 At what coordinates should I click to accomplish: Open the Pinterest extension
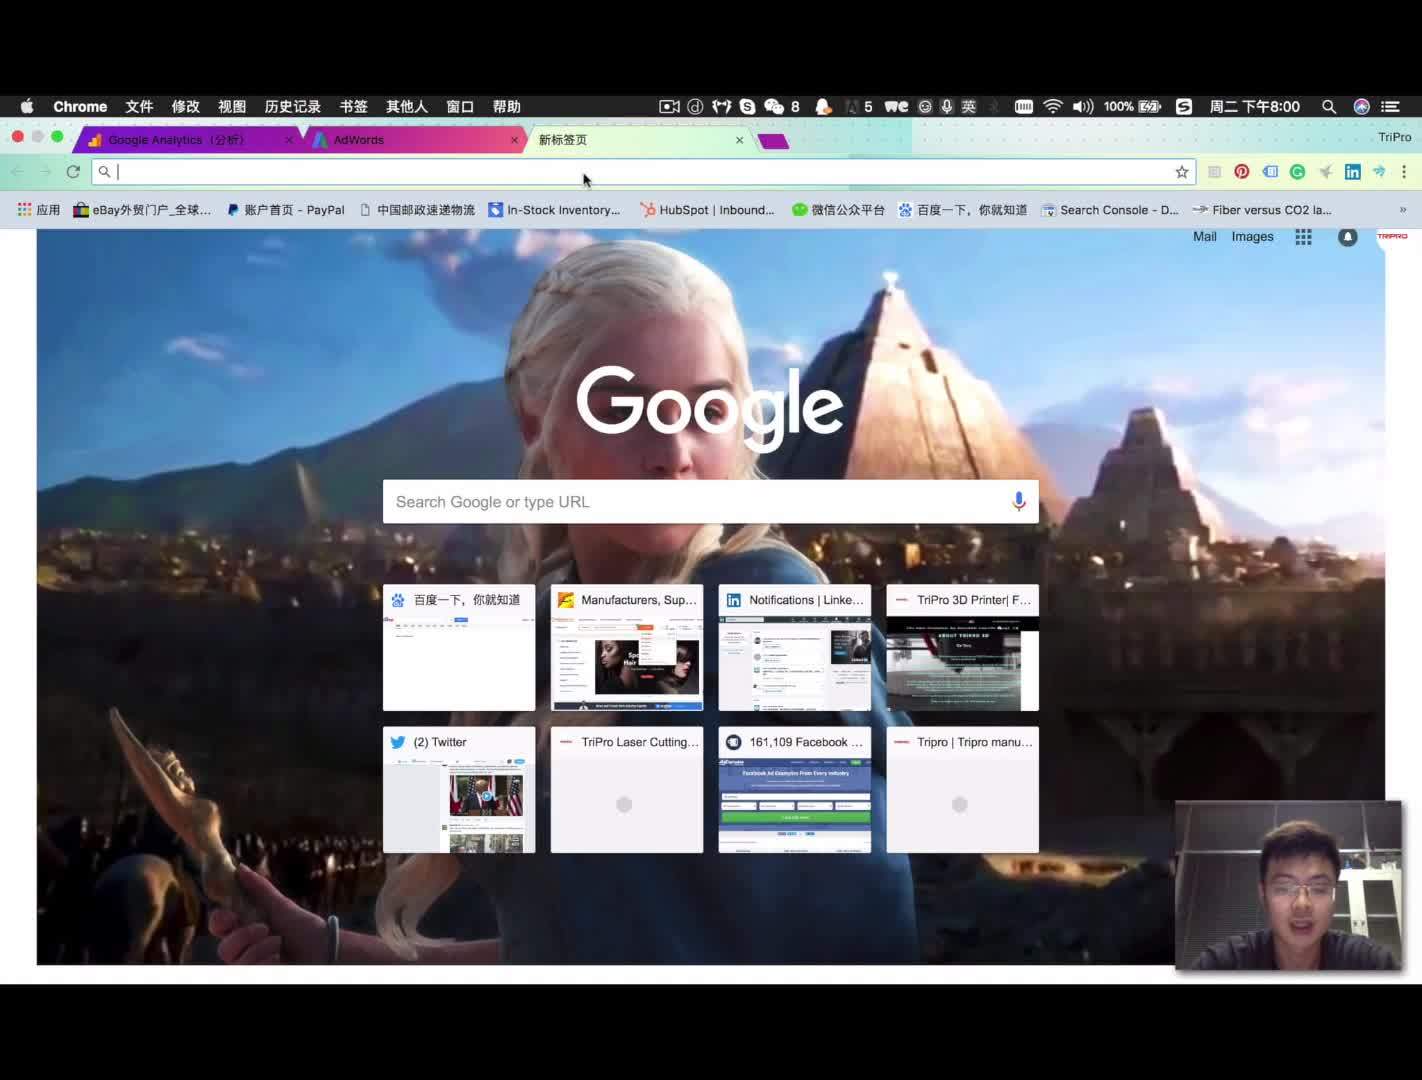tap(1242, 172)
